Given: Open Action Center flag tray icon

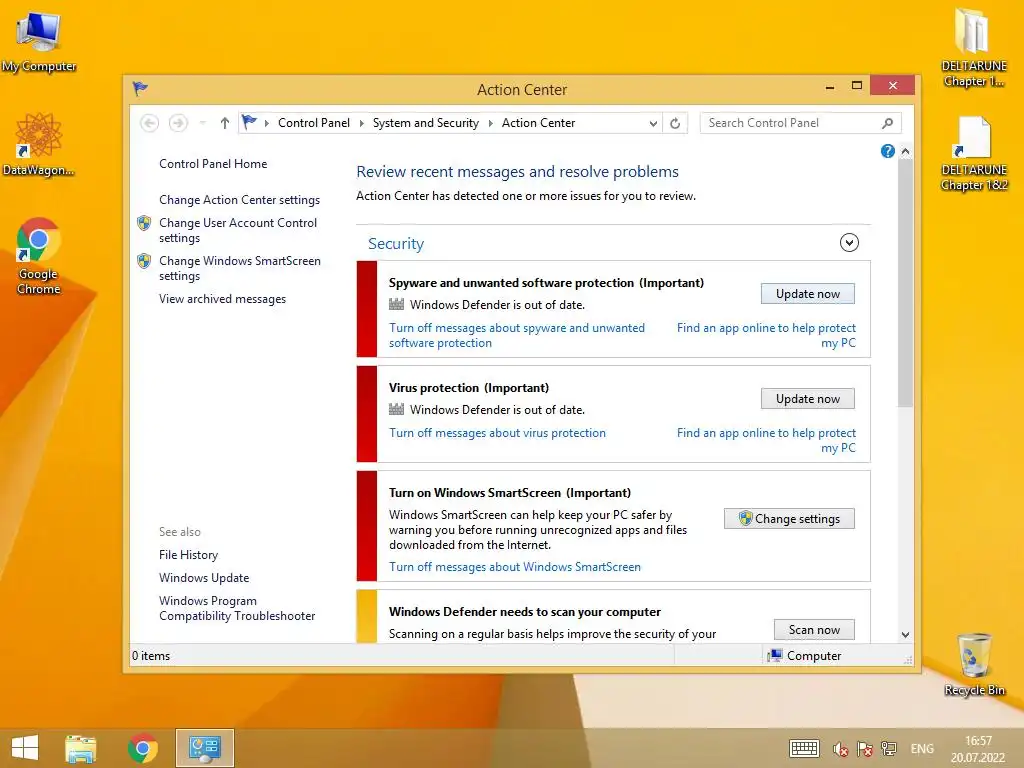Looking at the screenshot, I should tap(865, 749).
